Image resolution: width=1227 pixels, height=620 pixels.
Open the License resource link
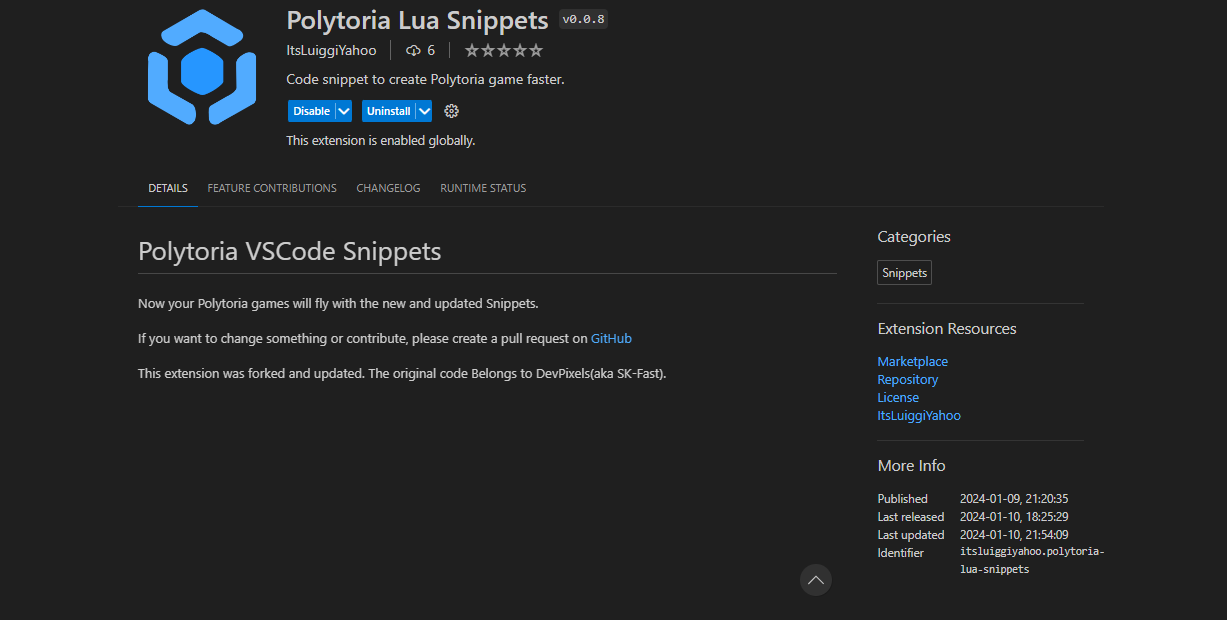click(898, 398)
